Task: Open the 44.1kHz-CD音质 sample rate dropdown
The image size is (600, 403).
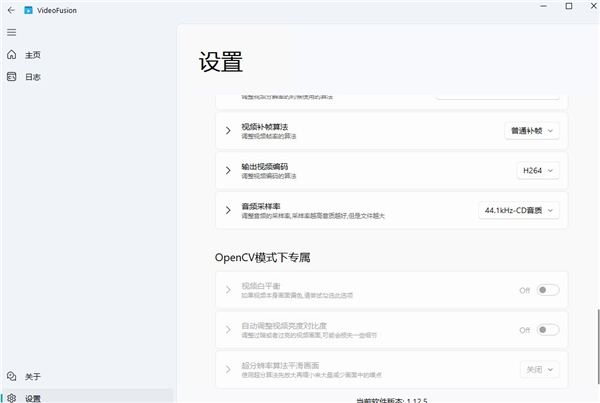Action: click(x=518, y=210)
